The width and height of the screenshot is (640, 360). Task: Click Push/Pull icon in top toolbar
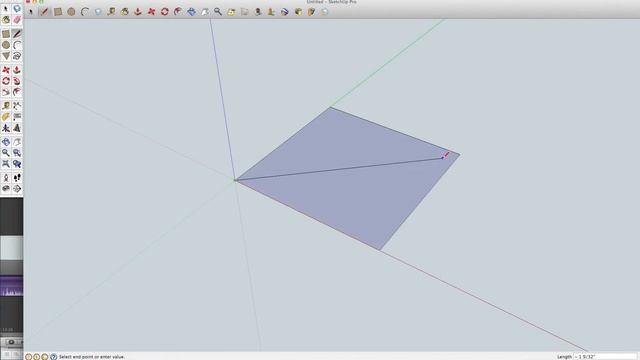point(138,12)
